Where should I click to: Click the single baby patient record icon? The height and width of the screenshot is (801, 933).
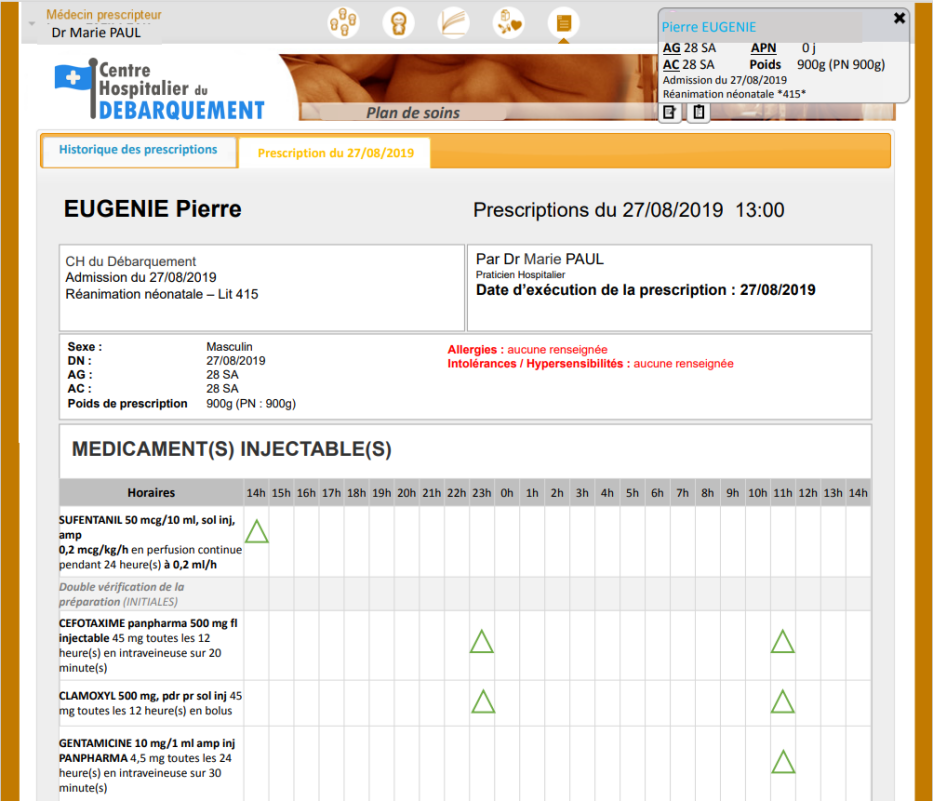tap(399, 22)
